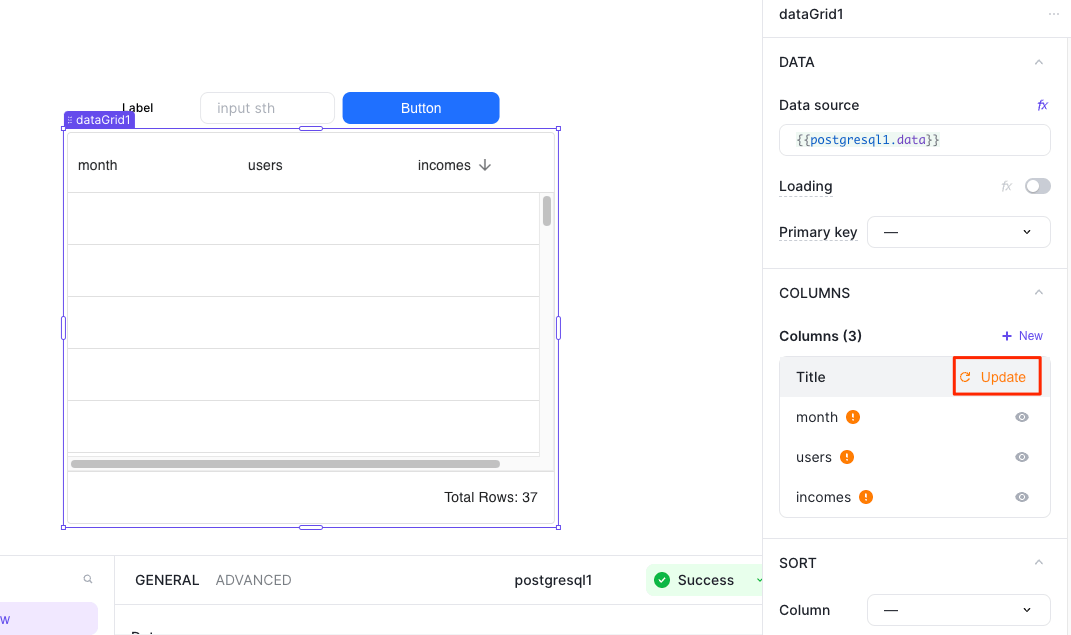This screenshot has height=635, width=1071.
Task: Click the 'input sth' text field
Action: [x=267, y=108]
